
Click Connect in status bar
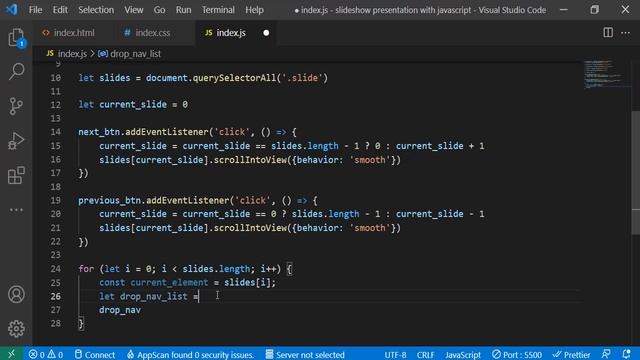click(x=95, y=354)
